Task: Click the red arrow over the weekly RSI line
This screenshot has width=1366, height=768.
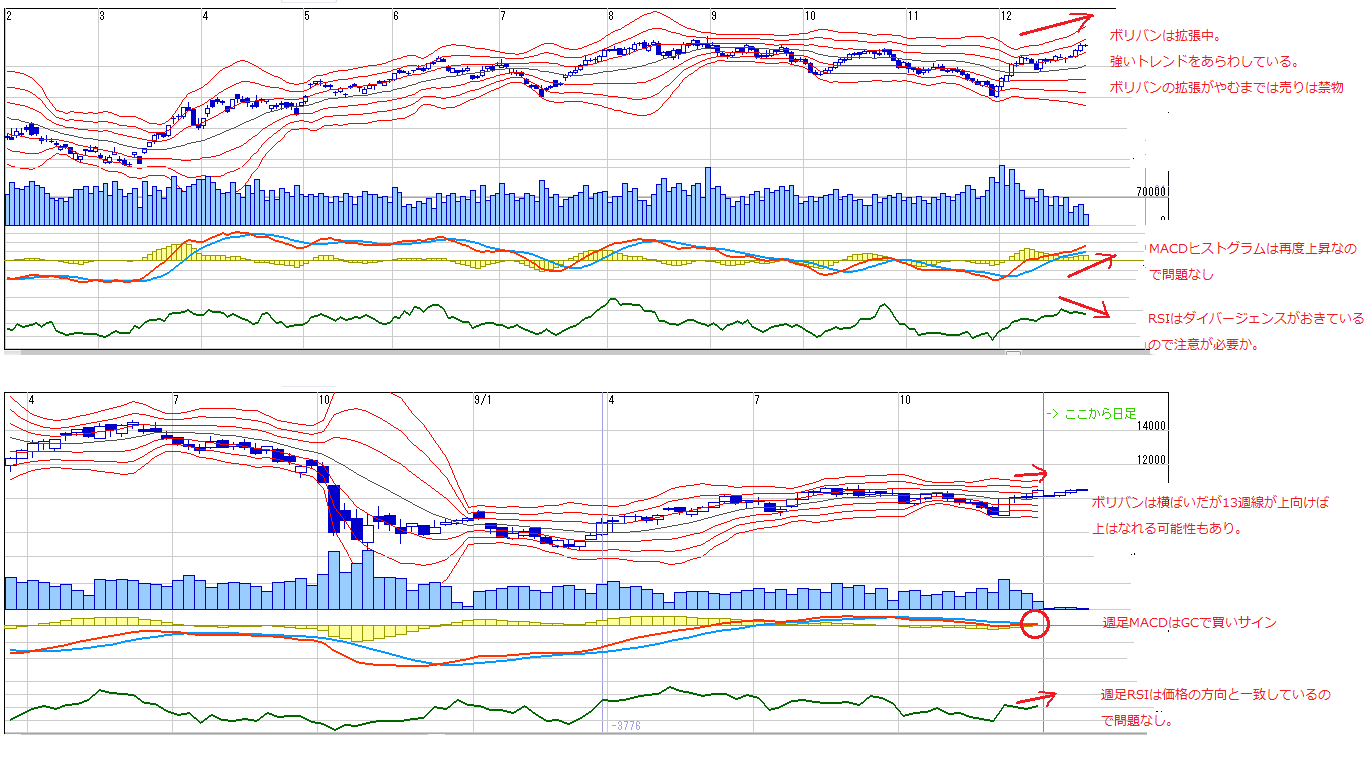Action: click(1036, 698)
